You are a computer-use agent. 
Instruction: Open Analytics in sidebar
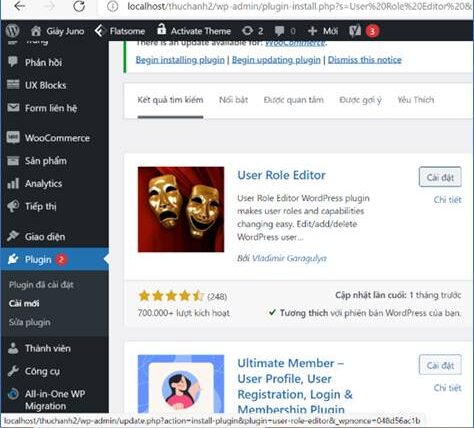tap(35, 183)
